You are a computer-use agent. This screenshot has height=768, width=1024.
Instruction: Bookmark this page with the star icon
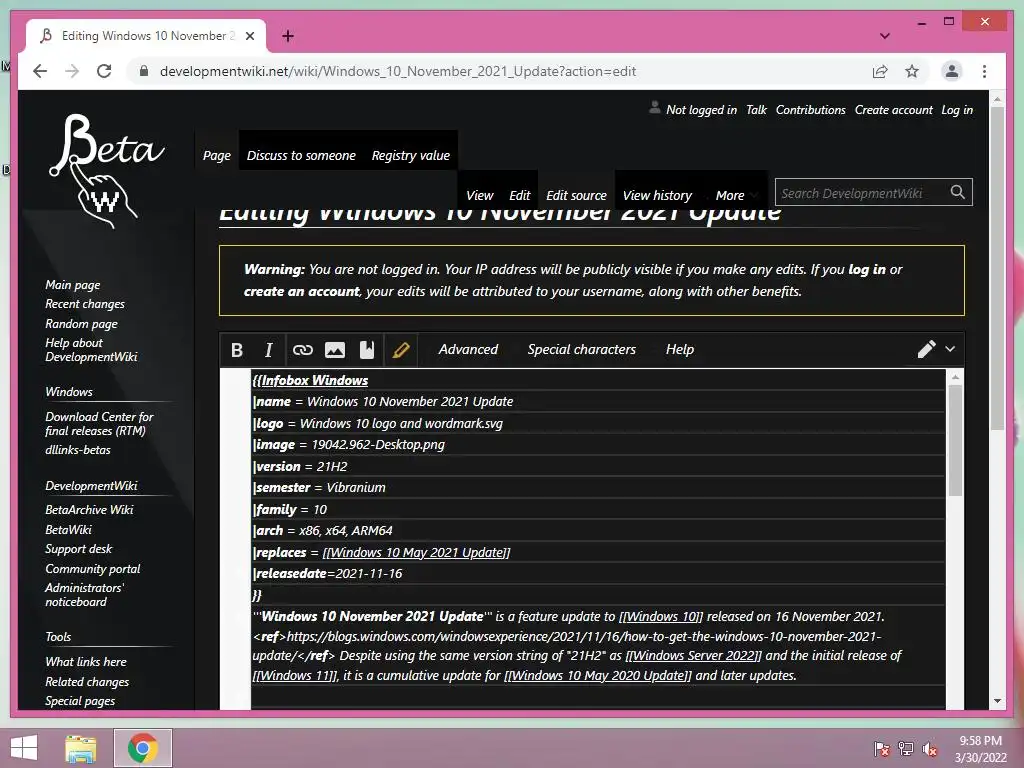(x=912, y=71)
